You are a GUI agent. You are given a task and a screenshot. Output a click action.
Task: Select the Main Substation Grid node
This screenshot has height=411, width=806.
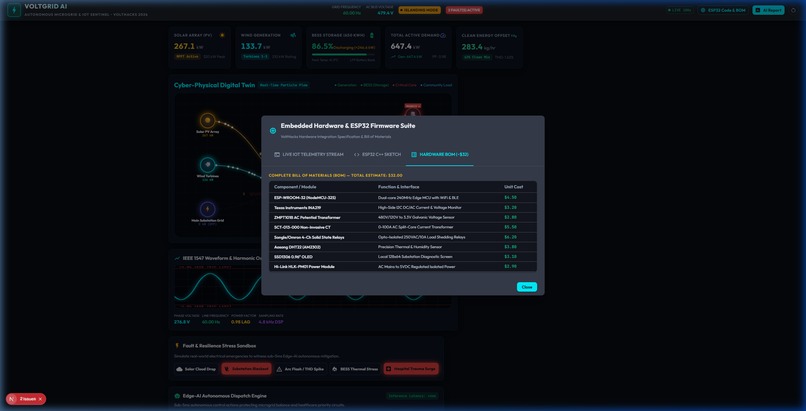coord(208,209)
